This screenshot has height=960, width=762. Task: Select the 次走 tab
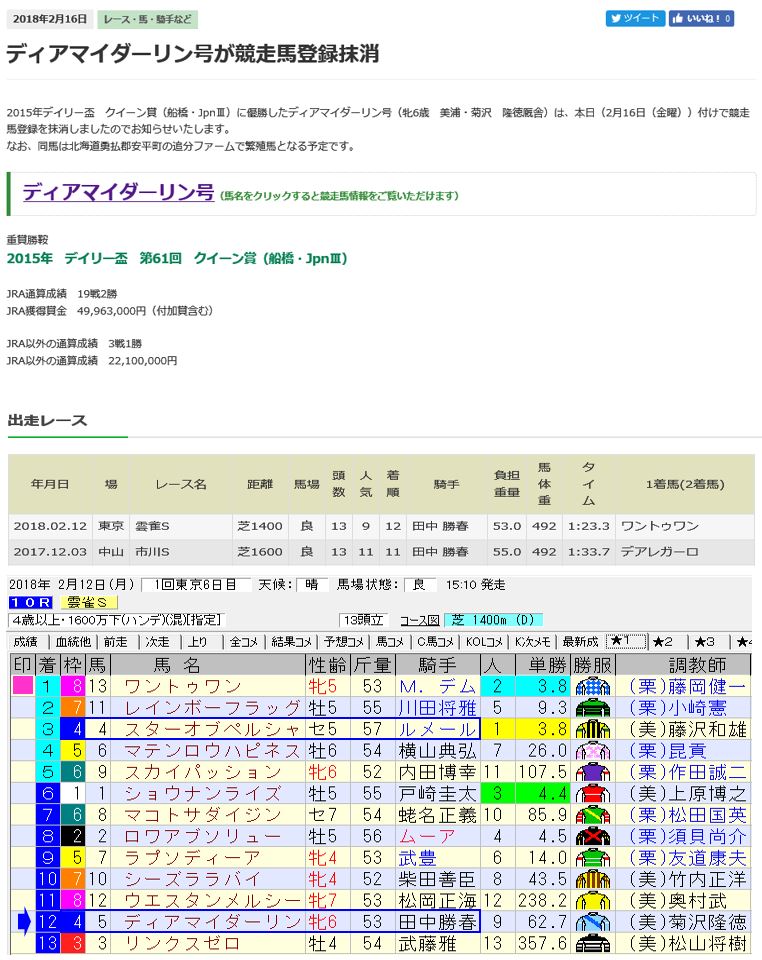[x=157, y=641]
